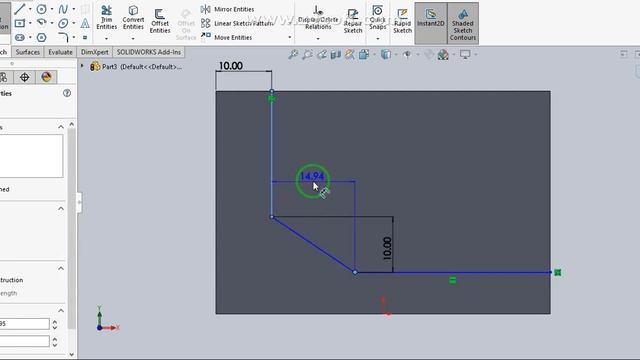The image size is (640, 360).
Task: Collapse the construction options section chevron
Action: [x=61, y=268]
